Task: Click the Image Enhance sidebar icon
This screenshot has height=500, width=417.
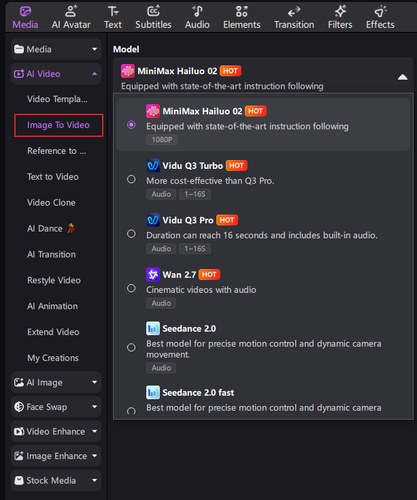Action: tap(19, 456)
